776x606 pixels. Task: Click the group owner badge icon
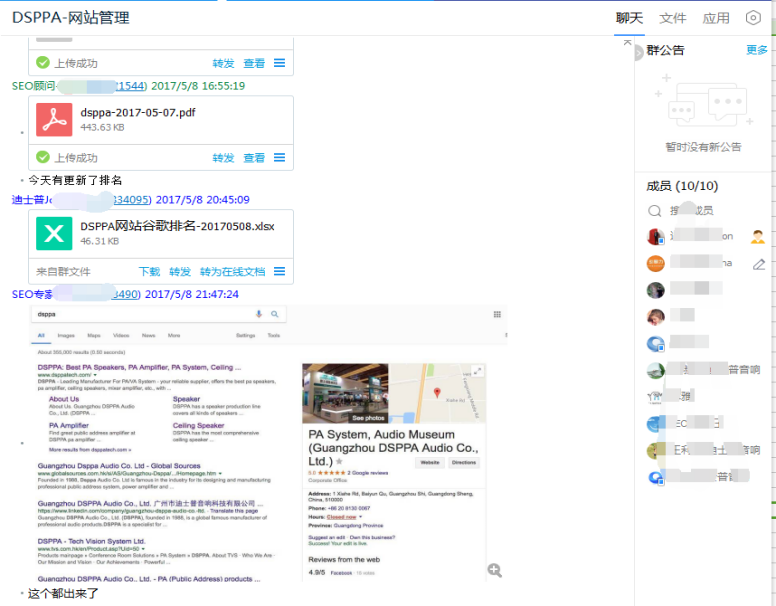click(758, 237)
